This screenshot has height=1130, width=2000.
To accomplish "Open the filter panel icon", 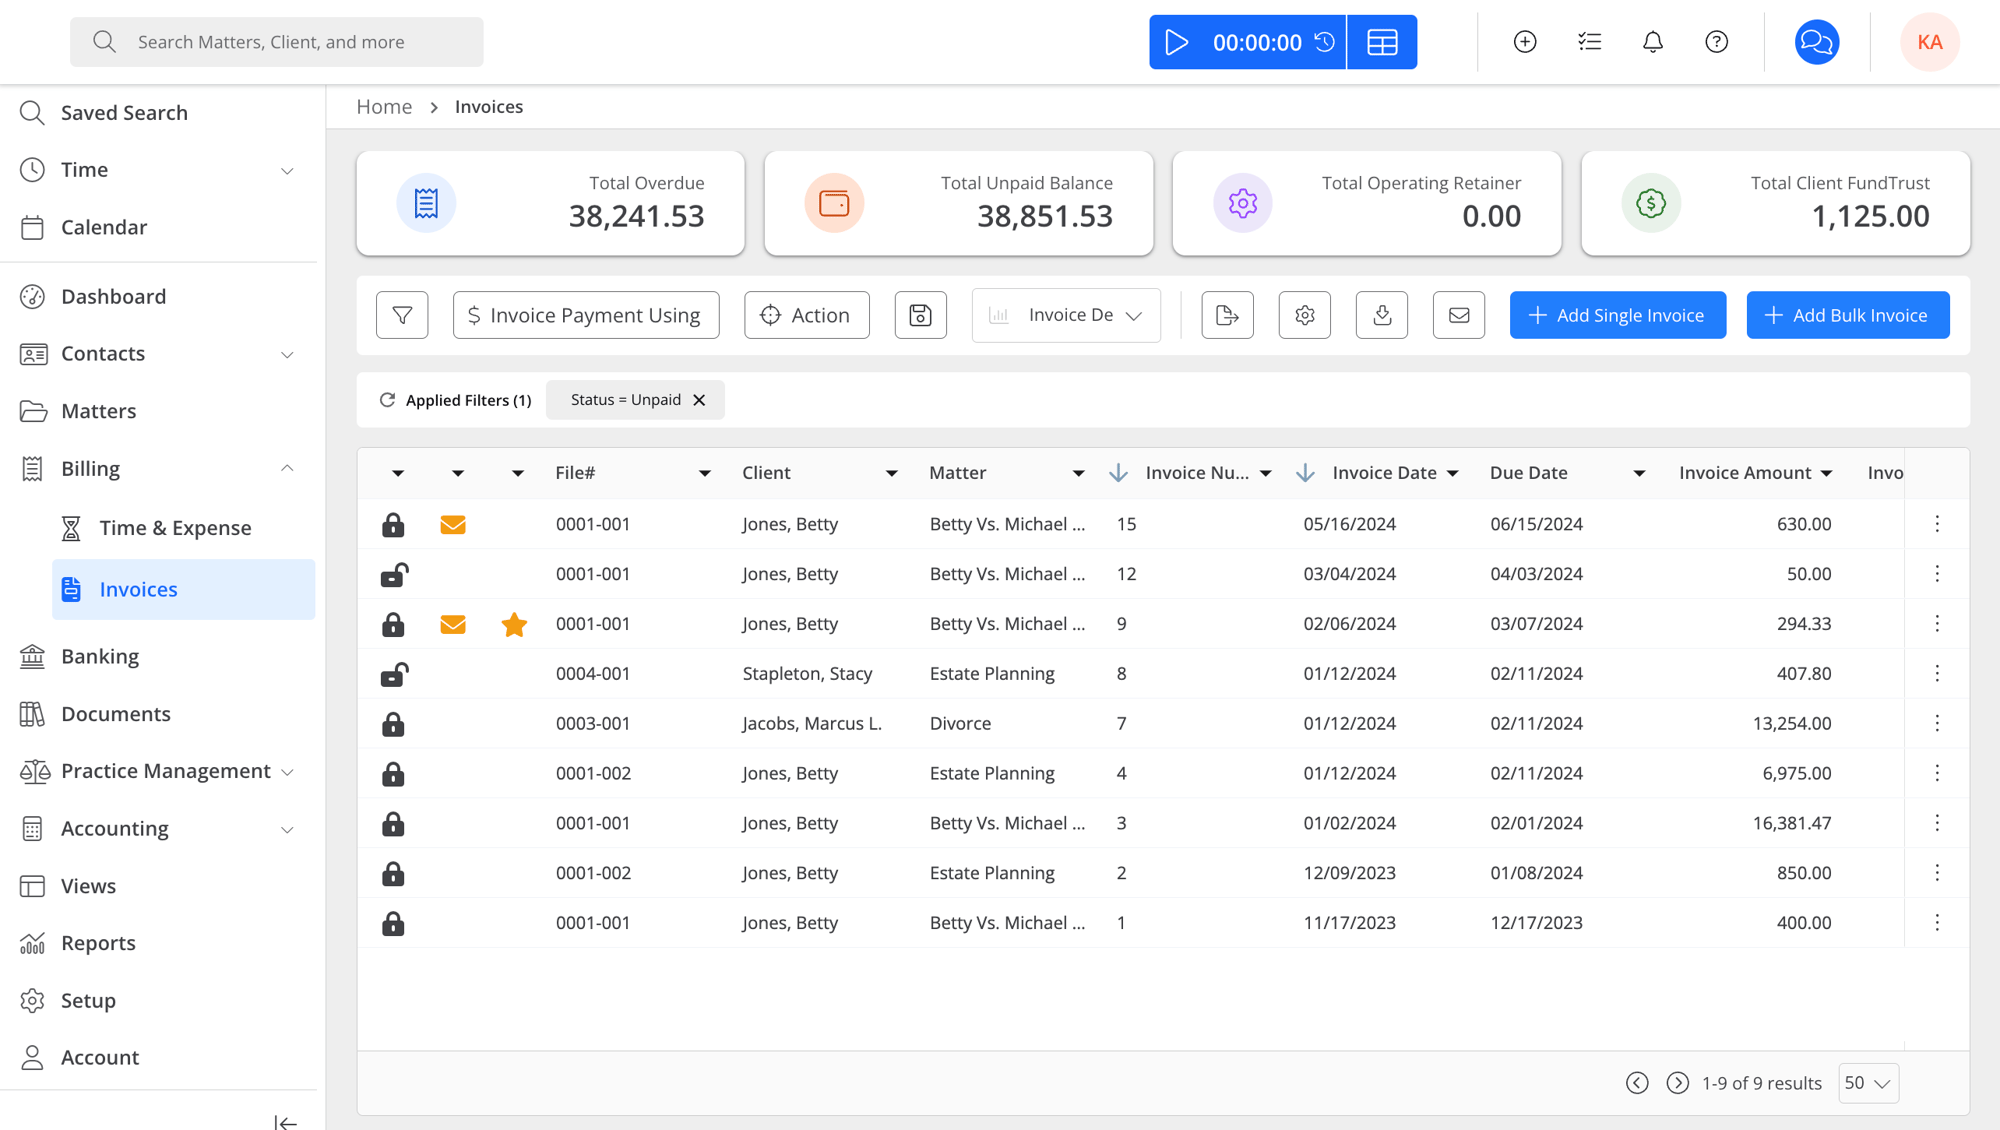I will (401, 315).
